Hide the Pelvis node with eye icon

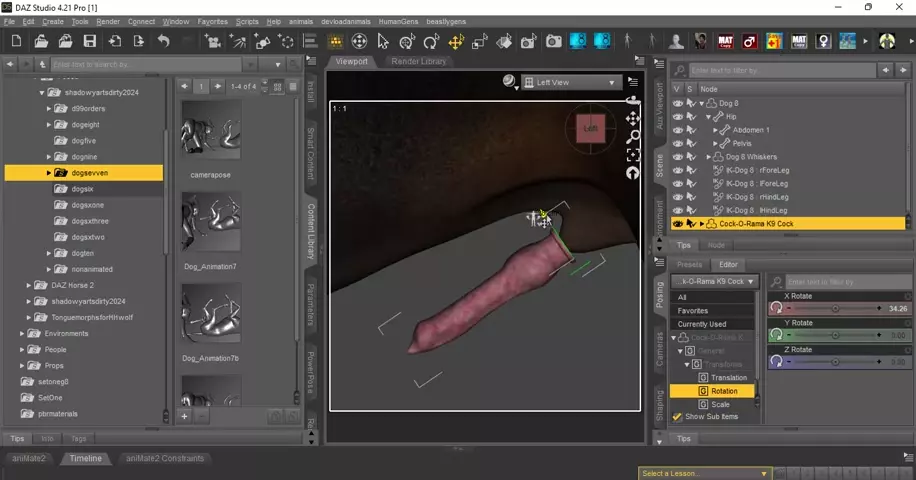(678, 143)
